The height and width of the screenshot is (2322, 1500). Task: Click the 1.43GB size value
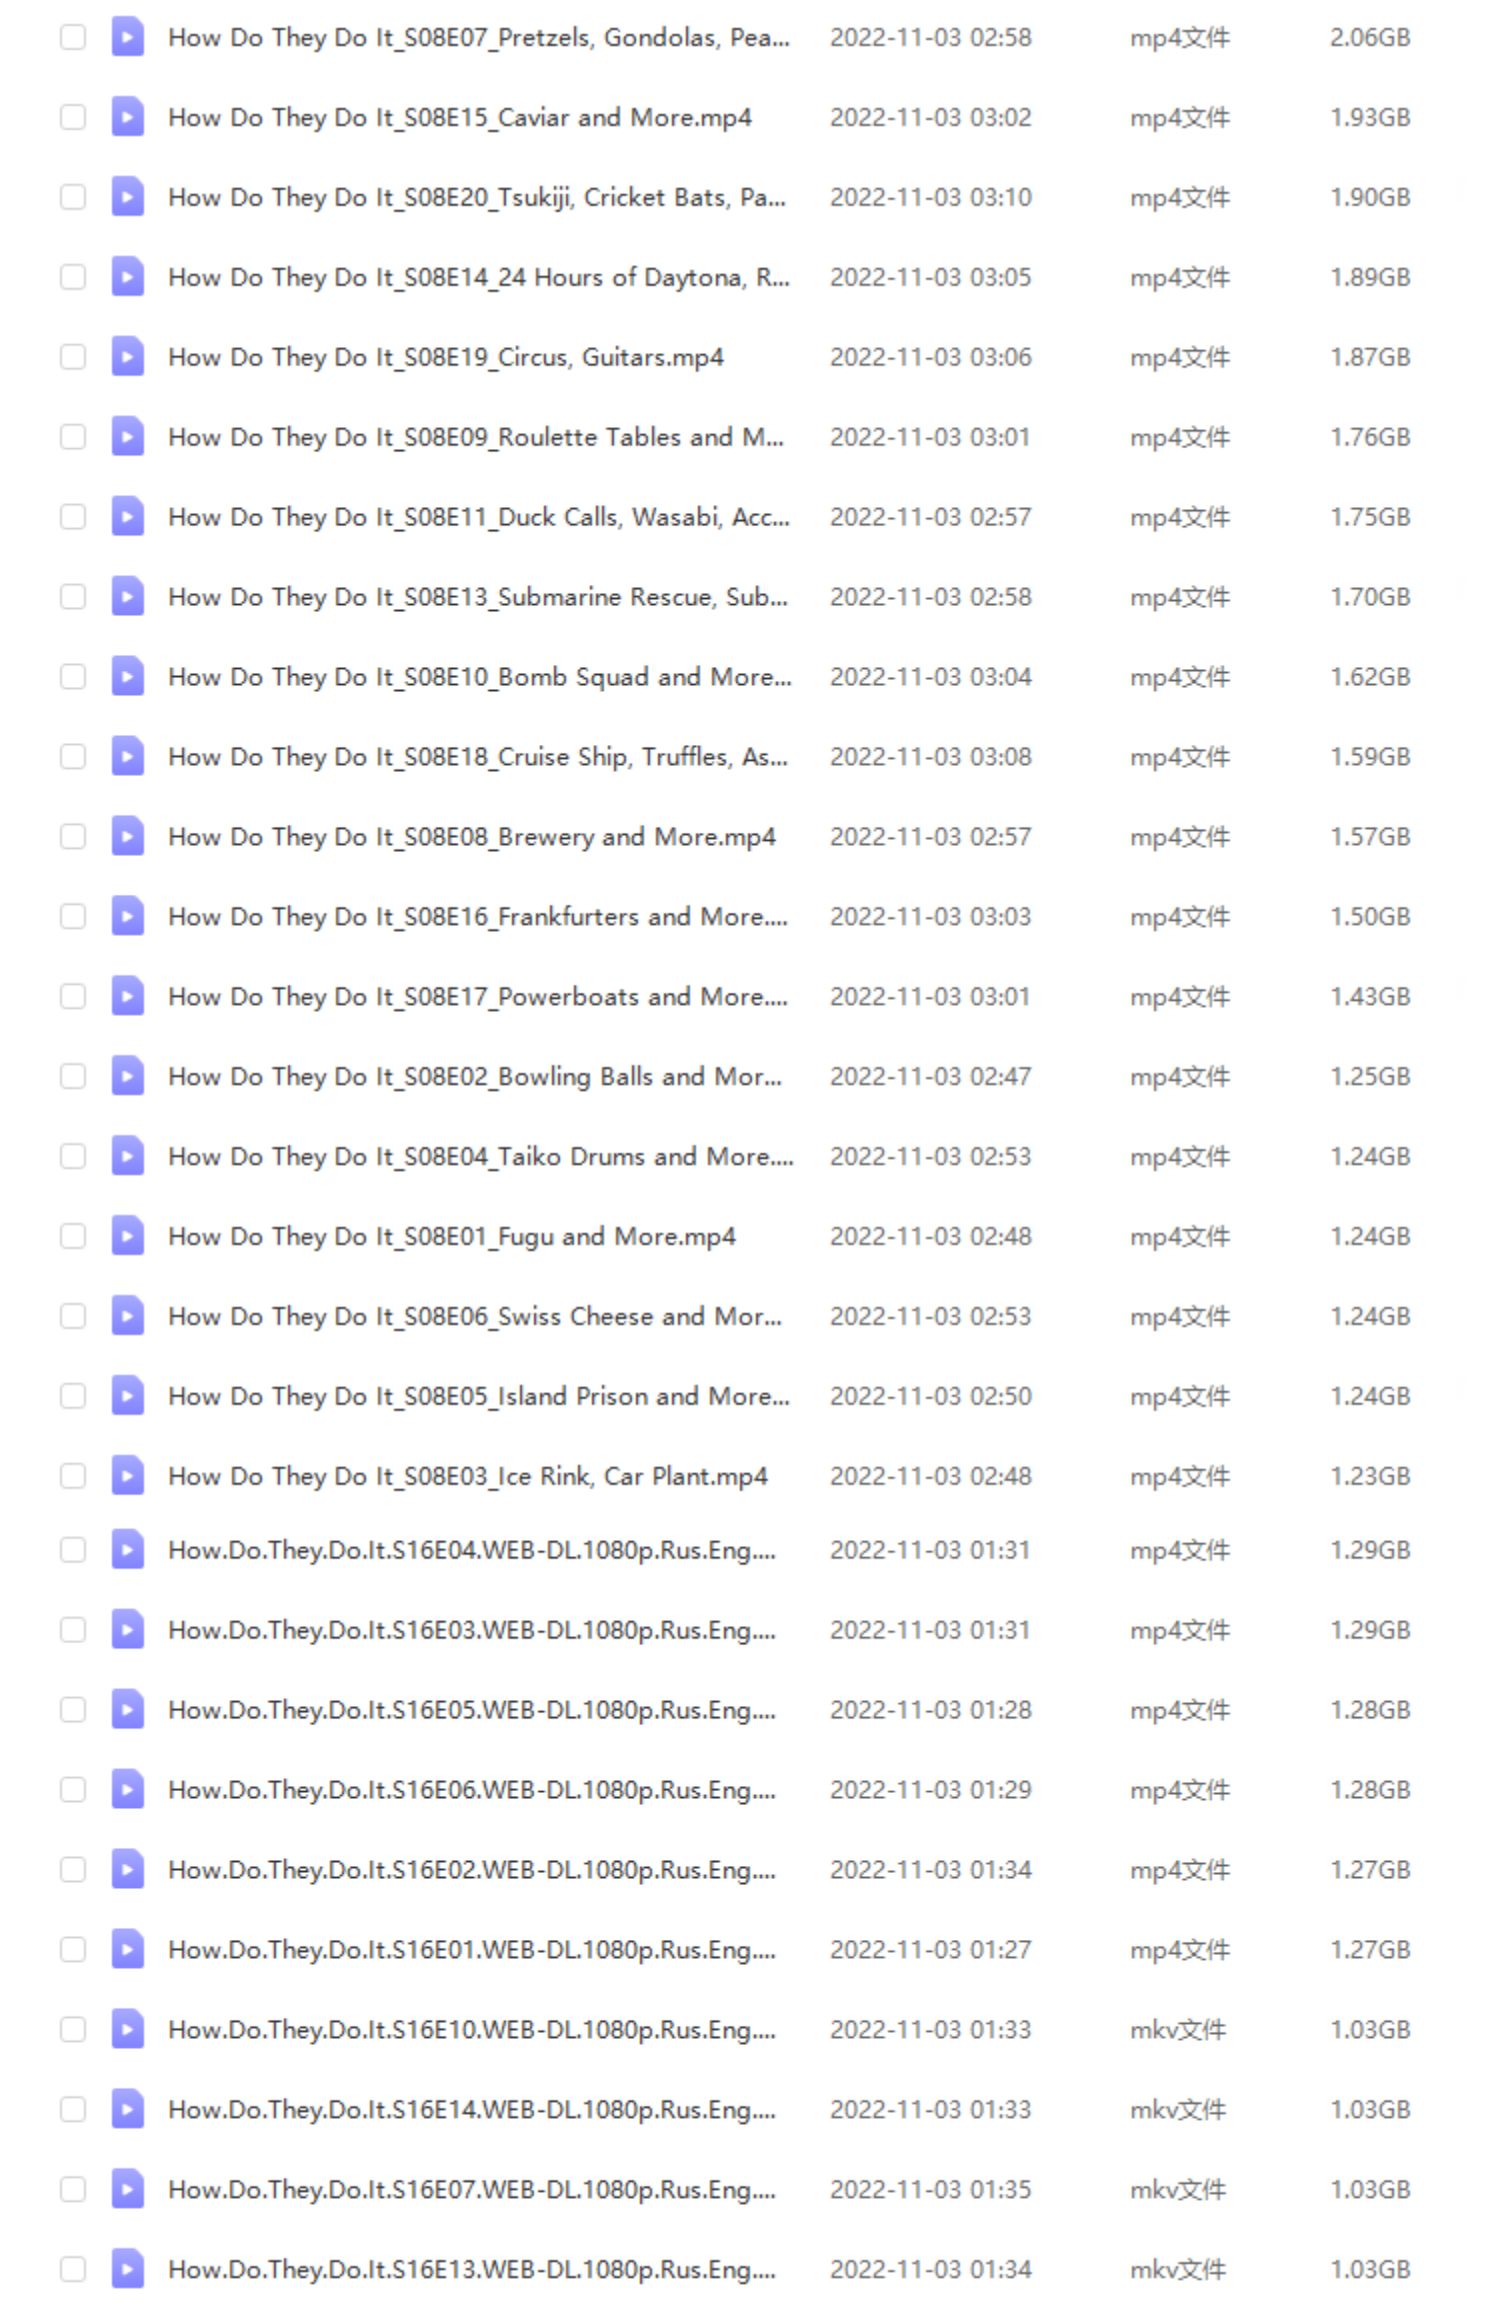1370,997
